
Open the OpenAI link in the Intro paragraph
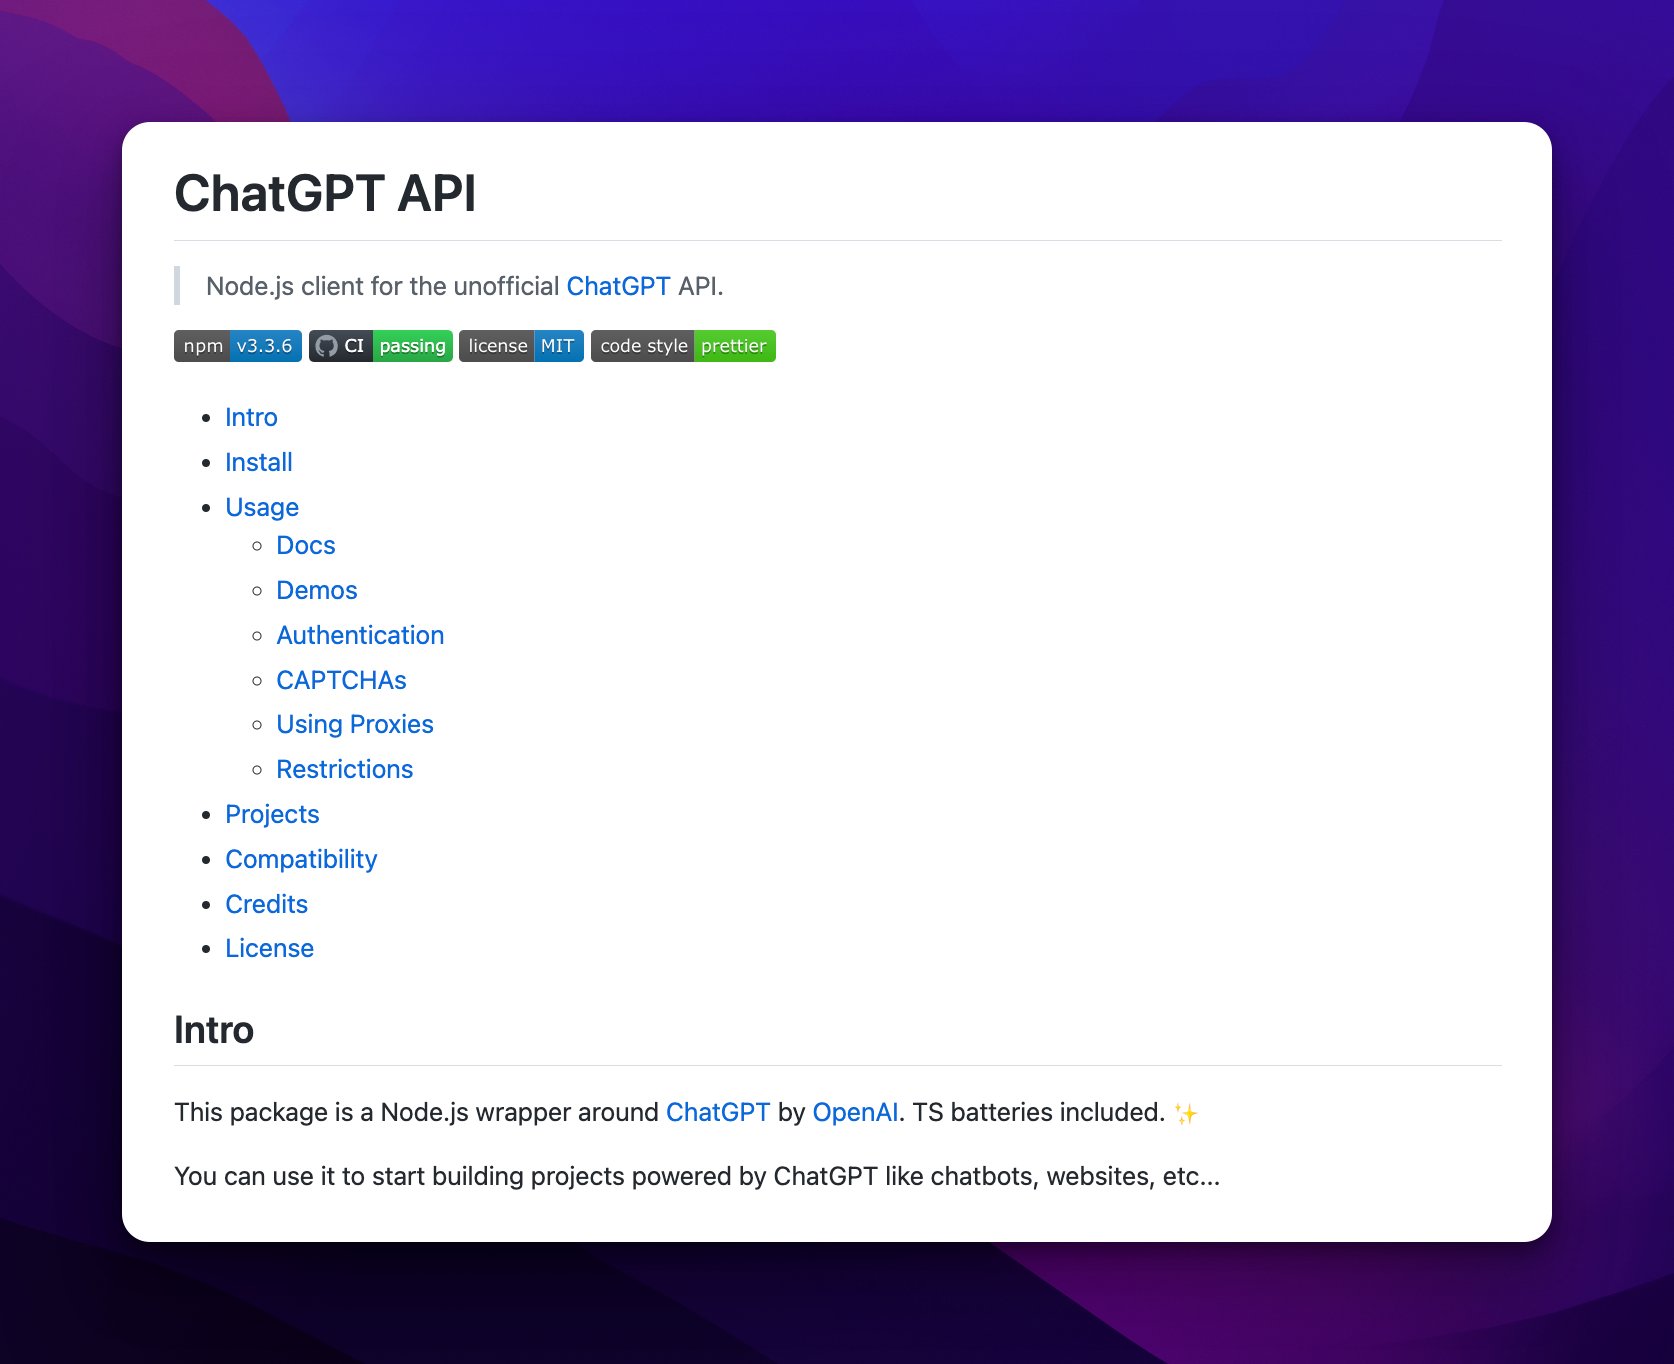point(855,1112)
